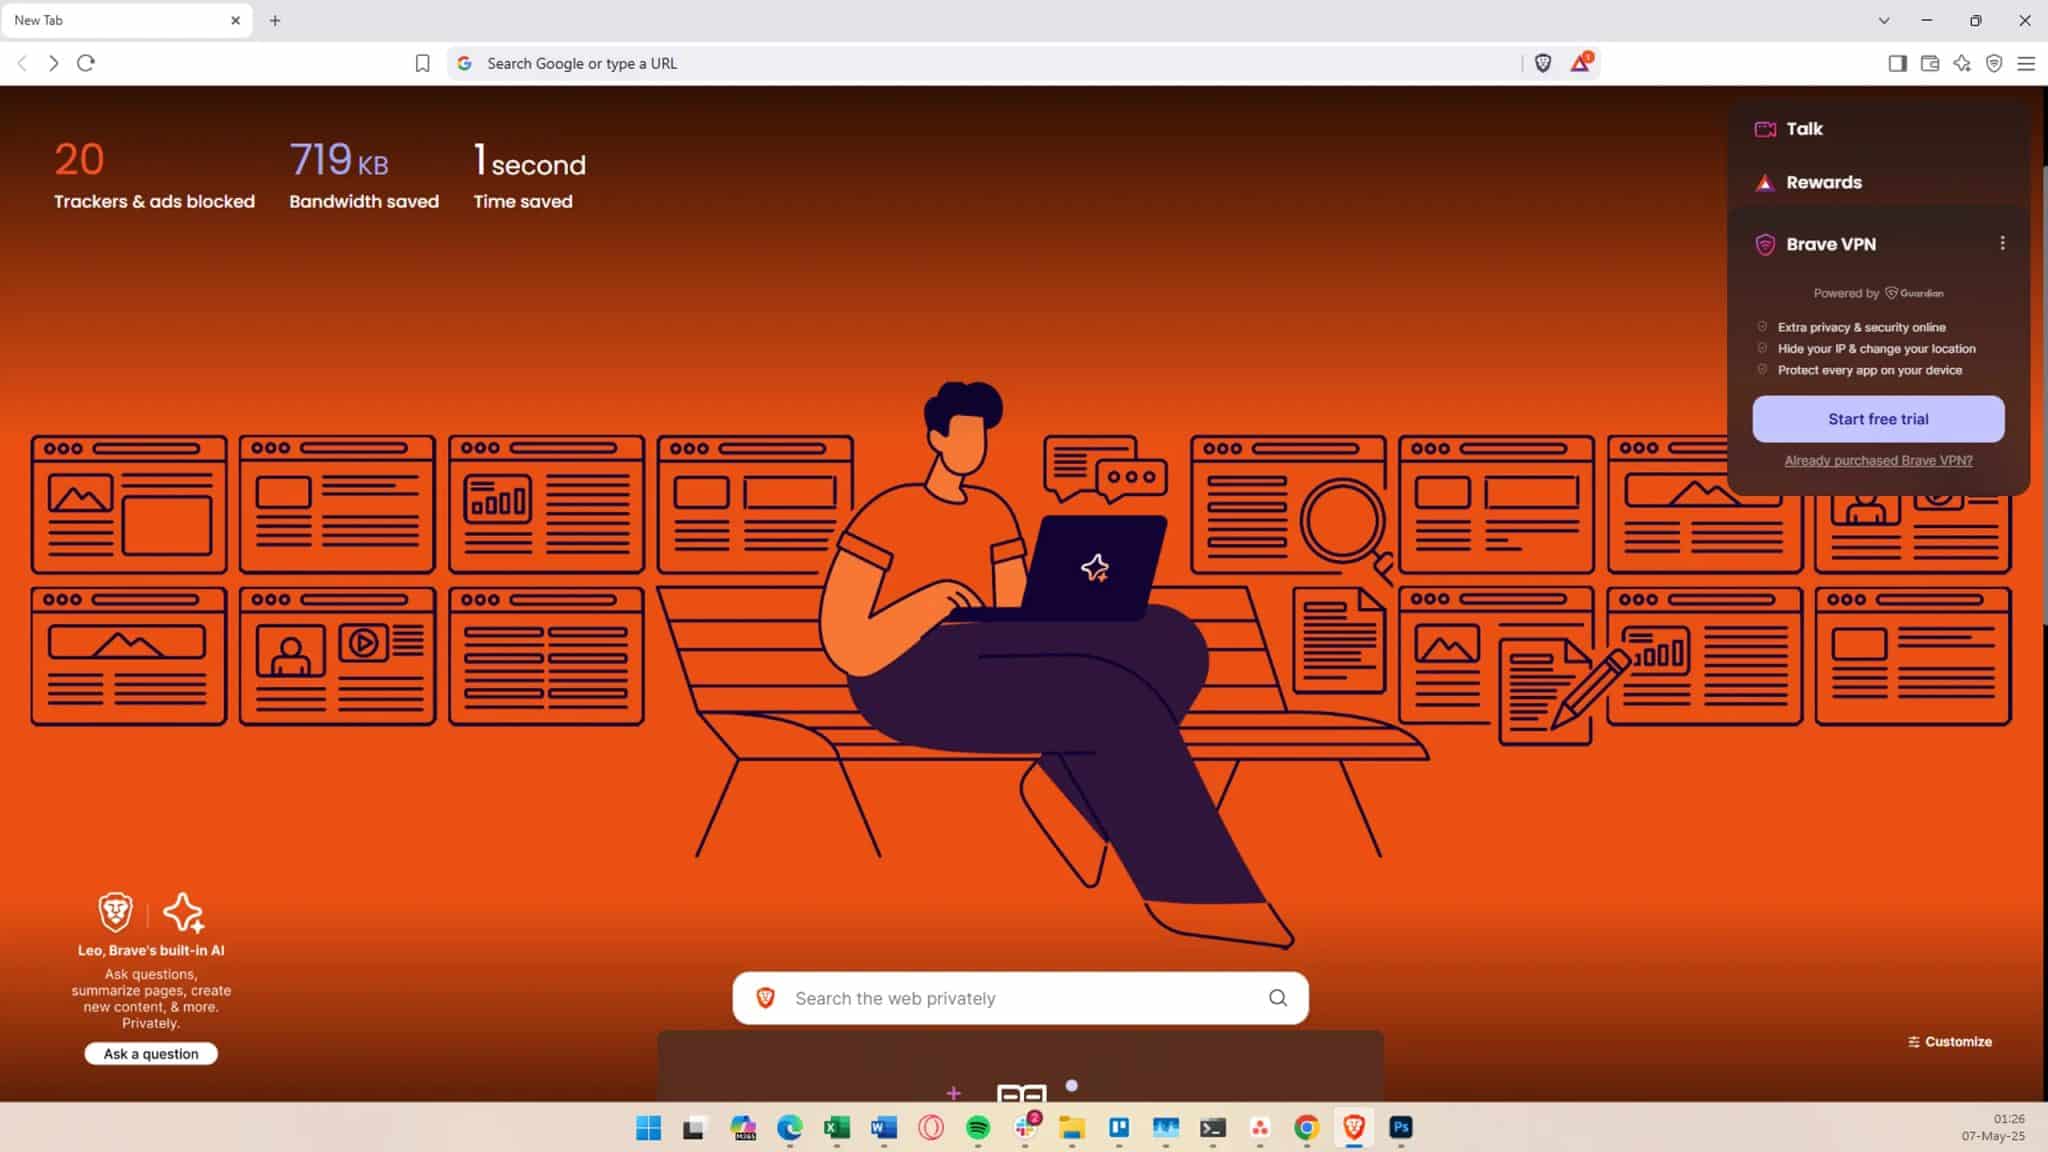
Task: Open Brave VPN options via the three-dot menu
Action: [x=2003, y=243]
